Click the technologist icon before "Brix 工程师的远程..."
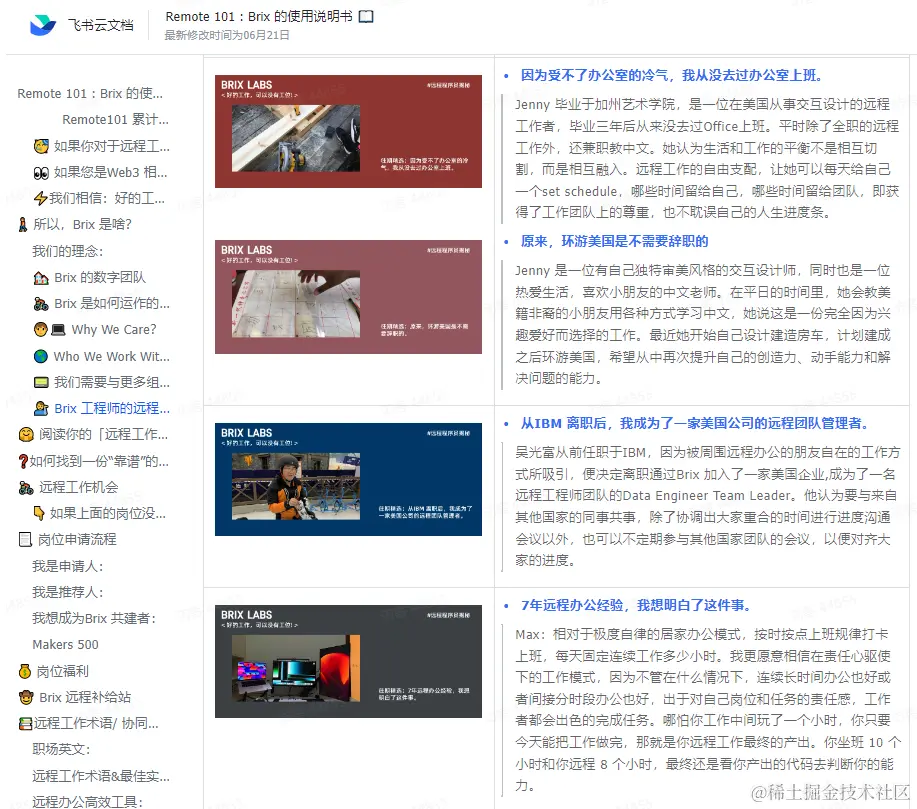The width and height of the screenshot is (917, 809). pos(41,408)
